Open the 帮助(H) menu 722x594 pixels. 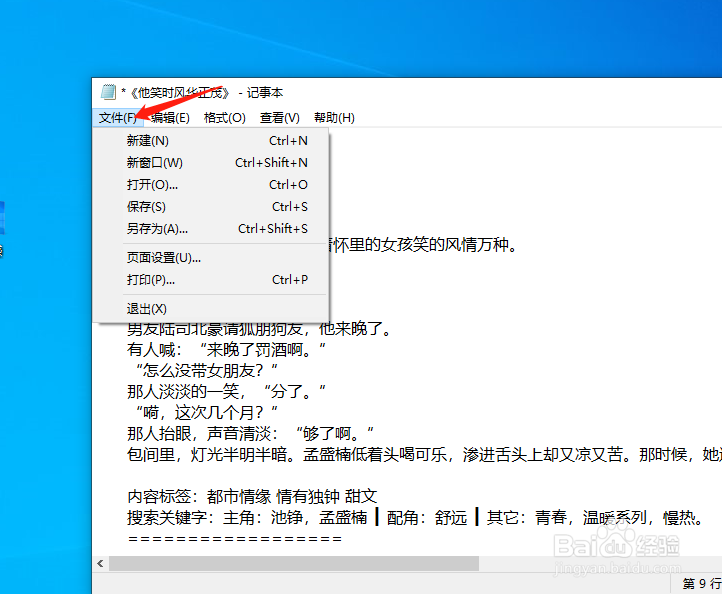[x=334, y=118]
